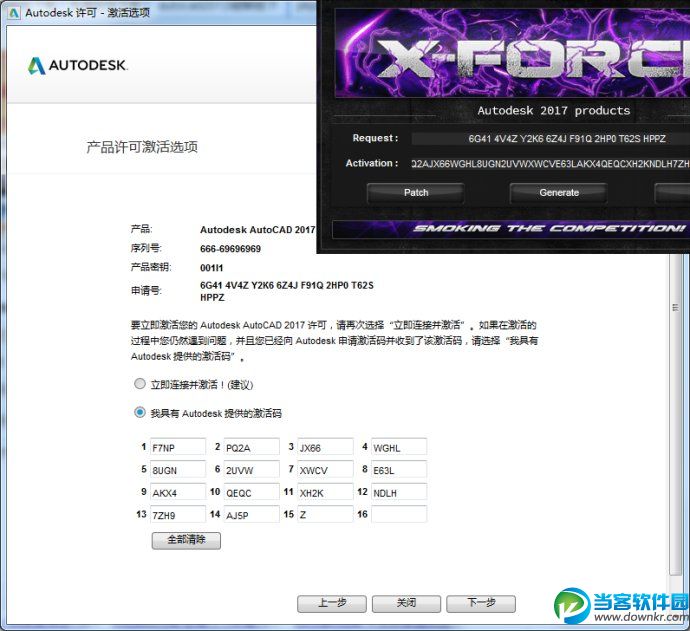Click the 关闭 close button

[406, 604]
